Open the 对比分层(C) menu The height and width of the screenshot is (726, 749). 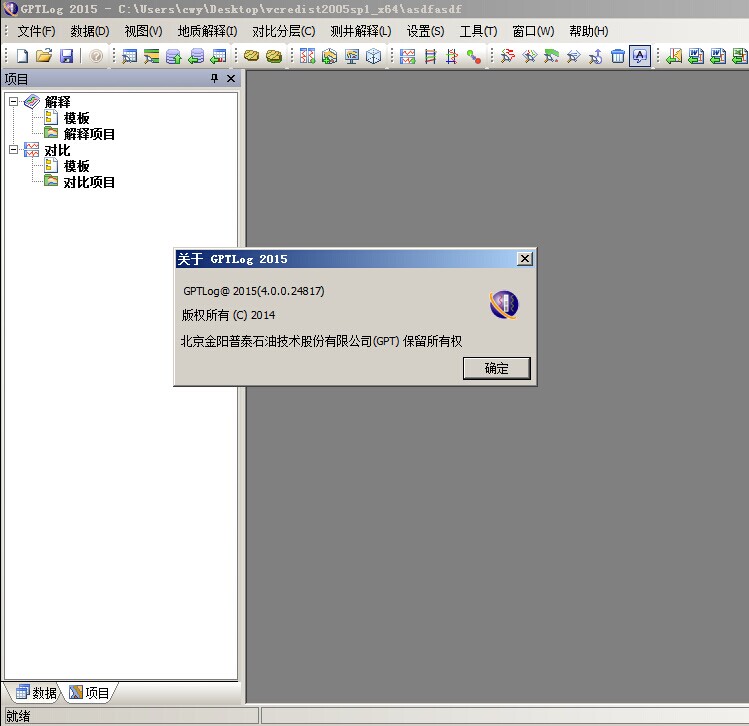(x=284, y=31)
